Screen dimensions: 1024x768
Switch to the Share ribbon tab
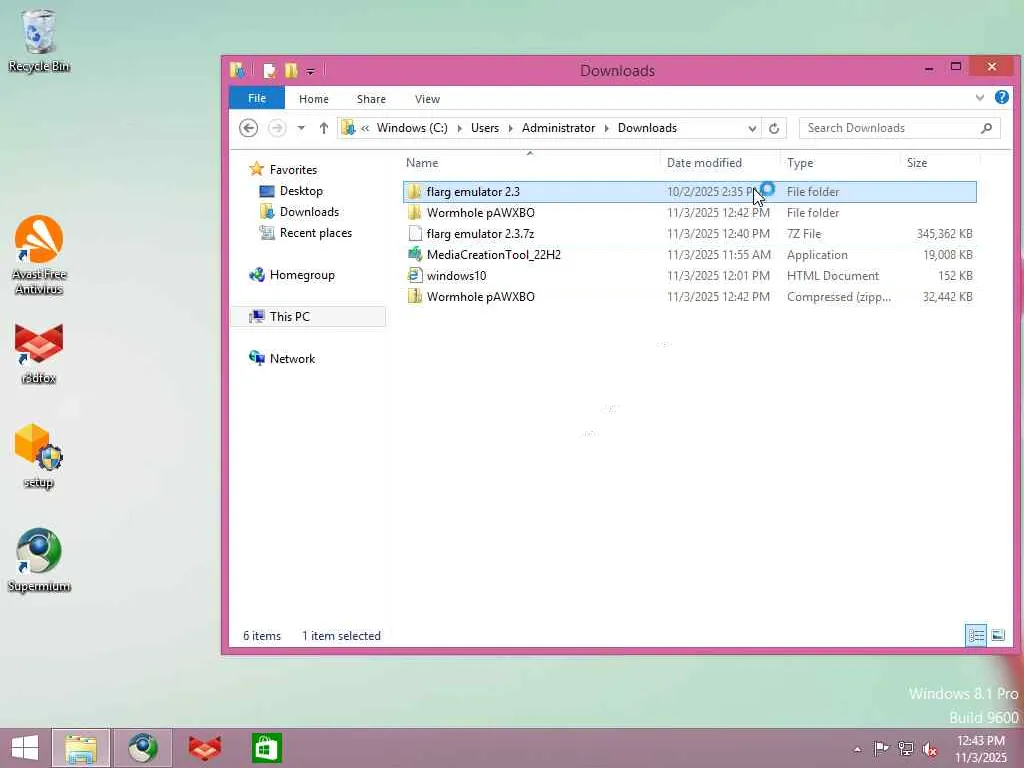pos(371,99)
